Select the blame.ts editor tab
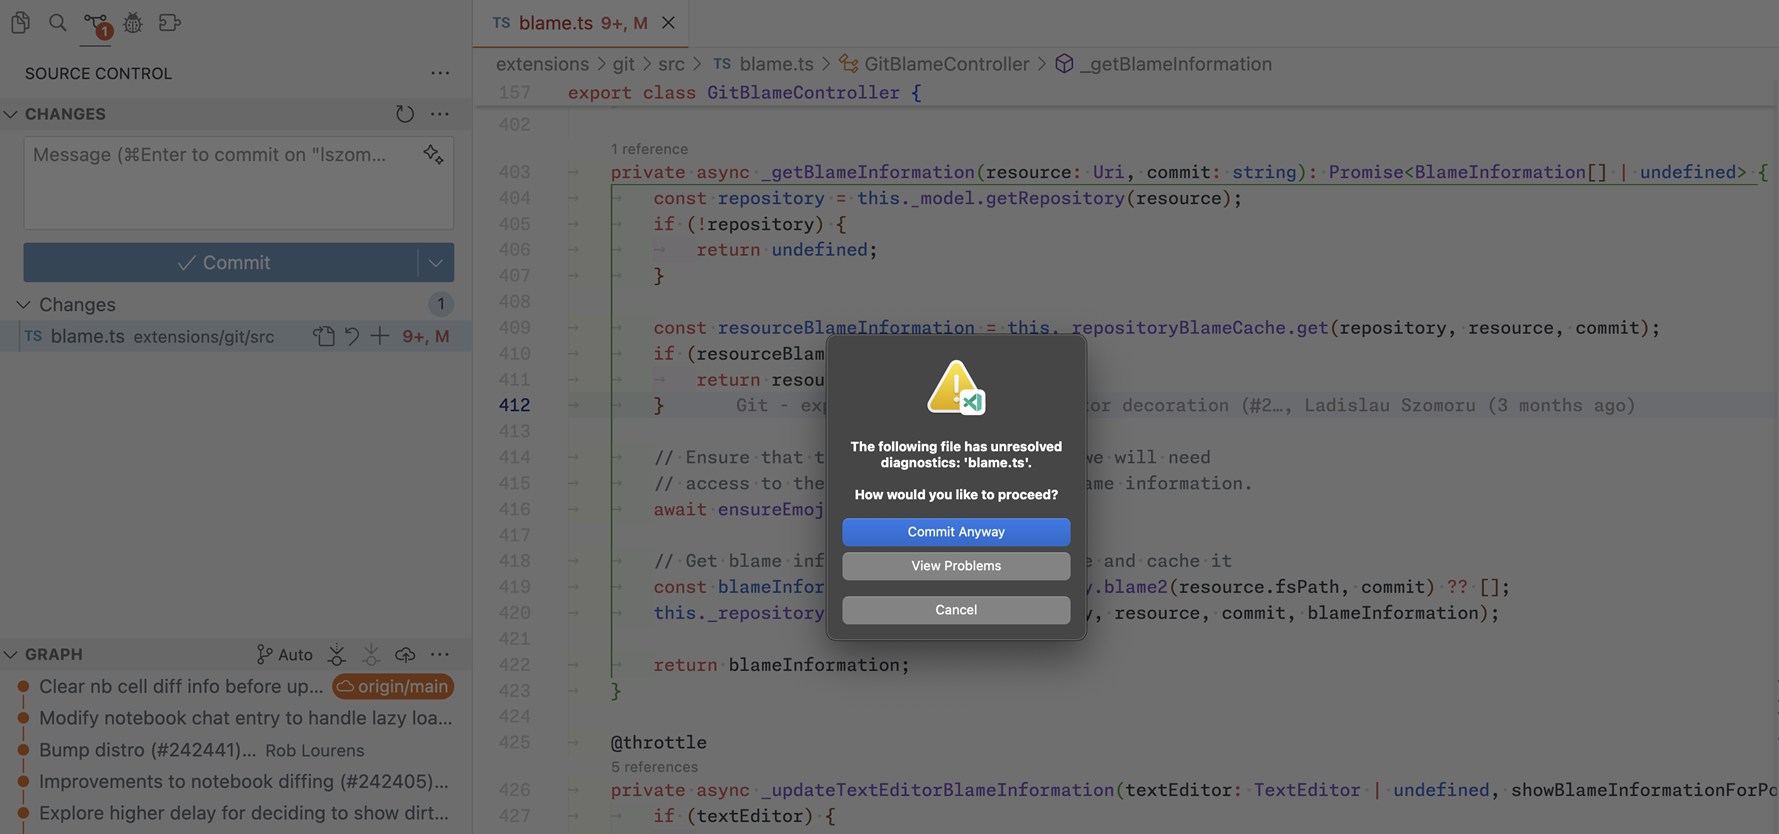 tap(570, 23)
